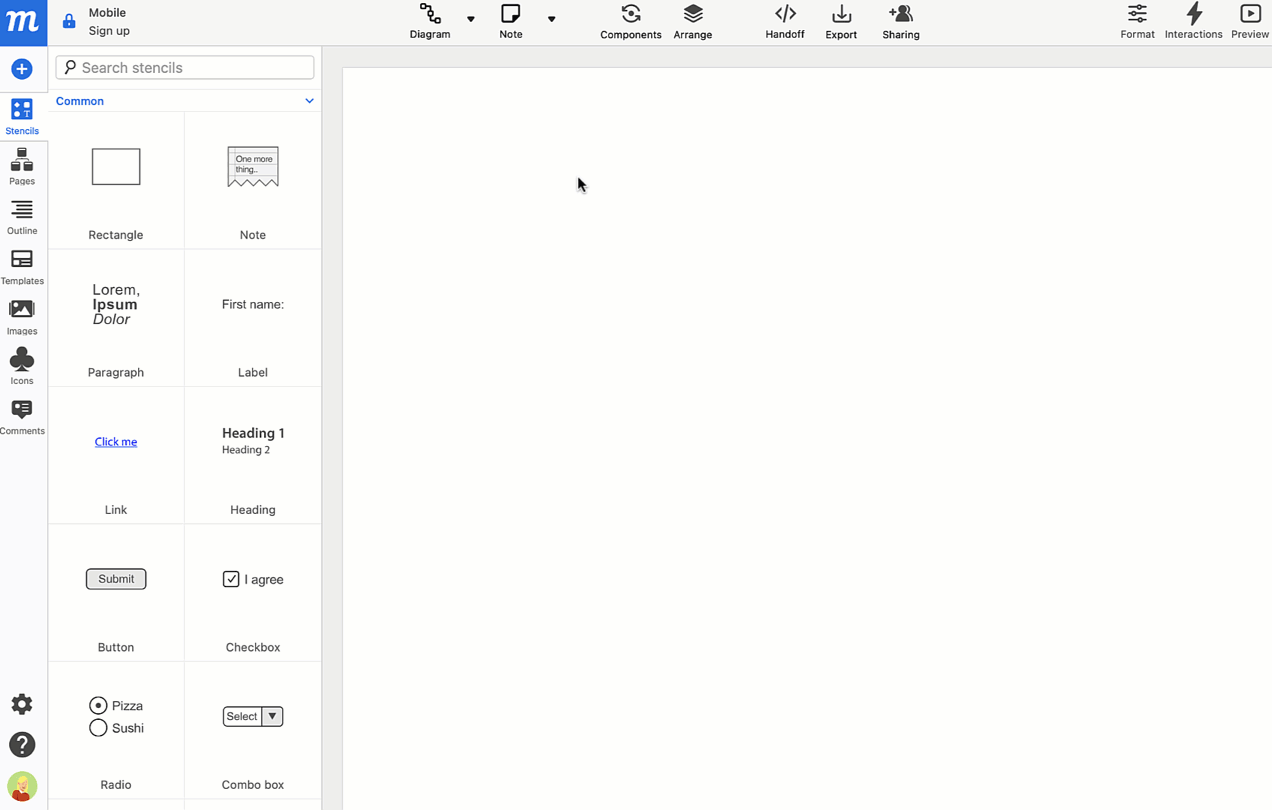Open Handoff mode

point(784,20)
